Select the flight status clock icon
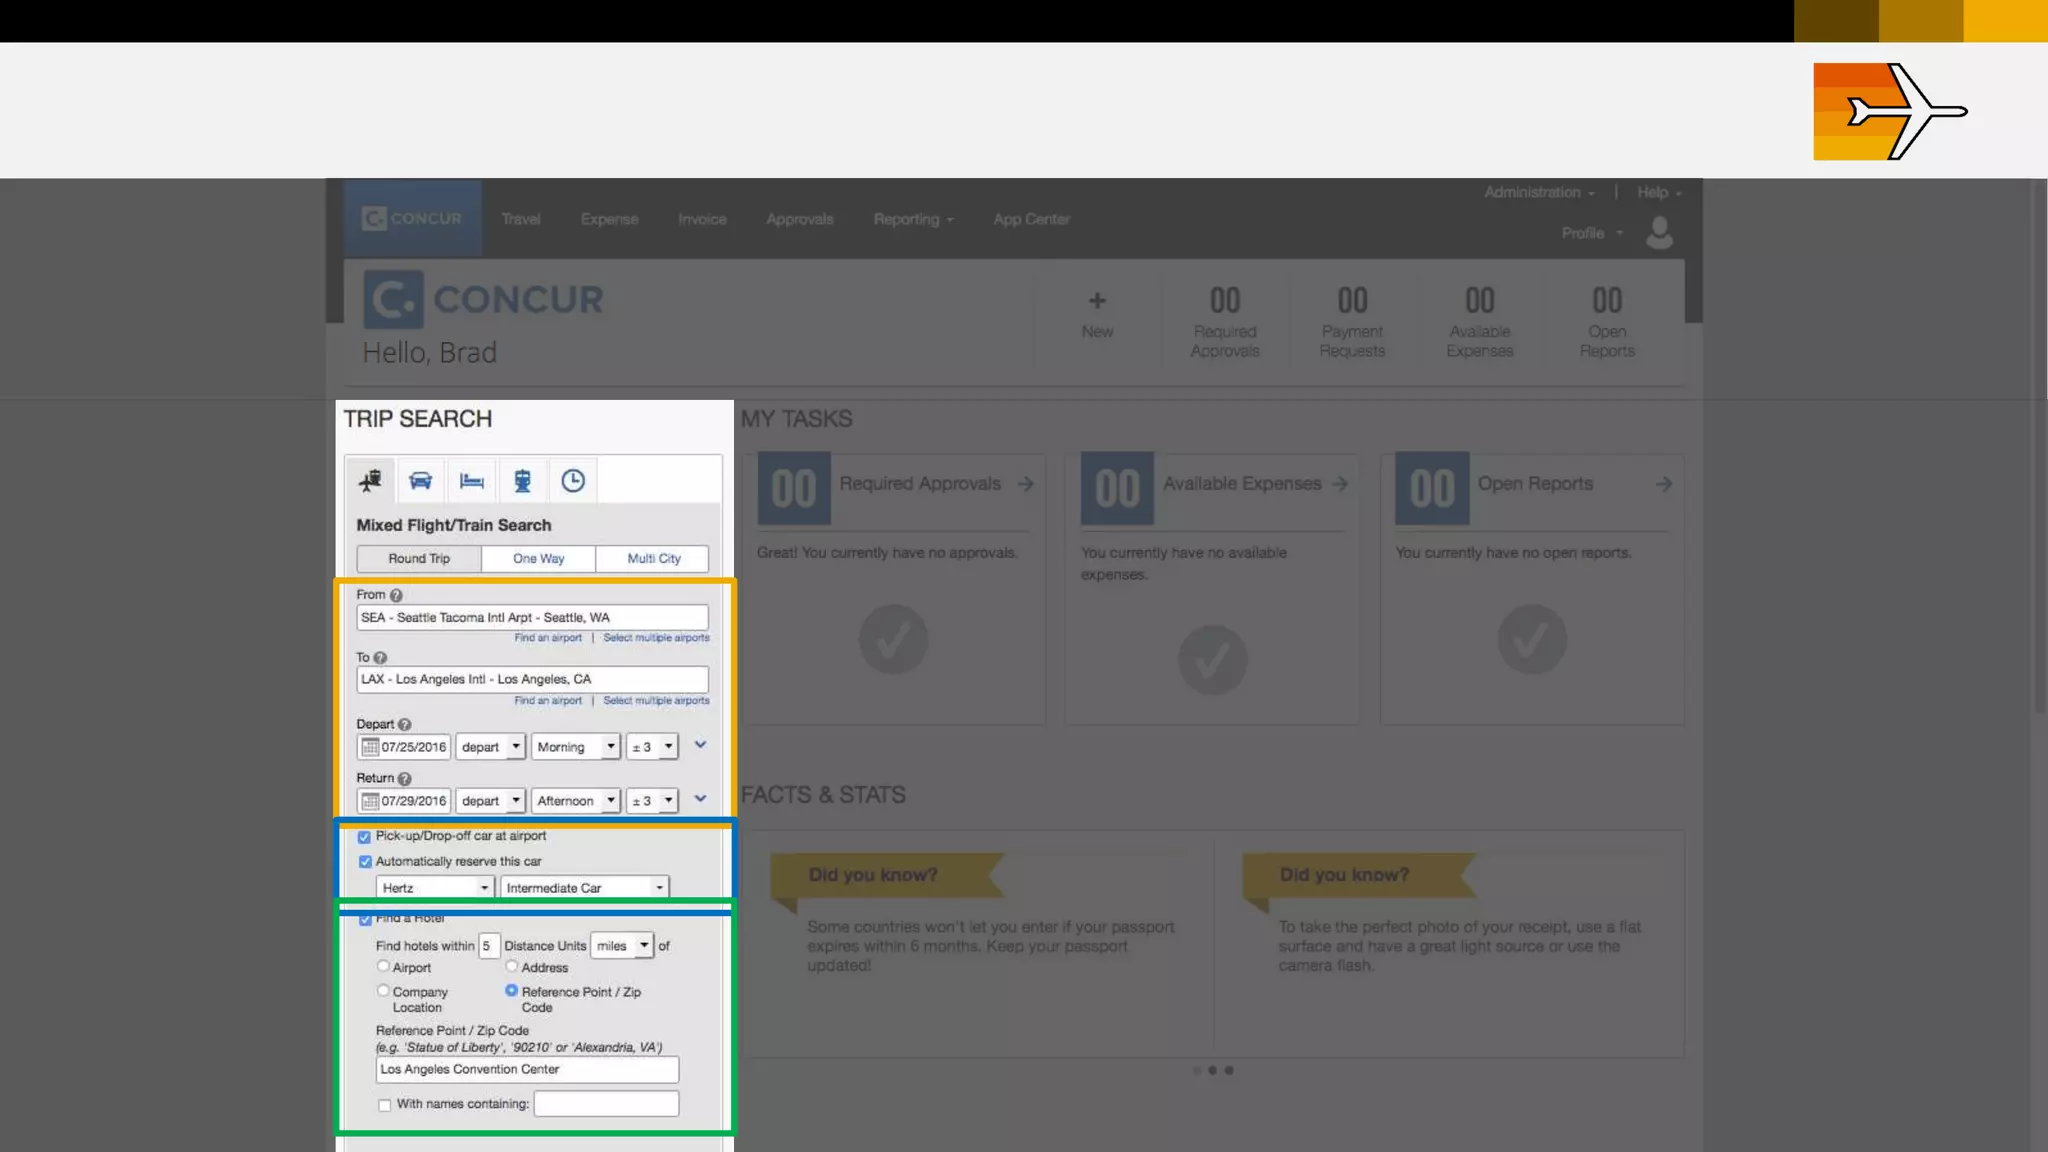The height and width of the screenshot is (1152, 2048). click(573, 481)
